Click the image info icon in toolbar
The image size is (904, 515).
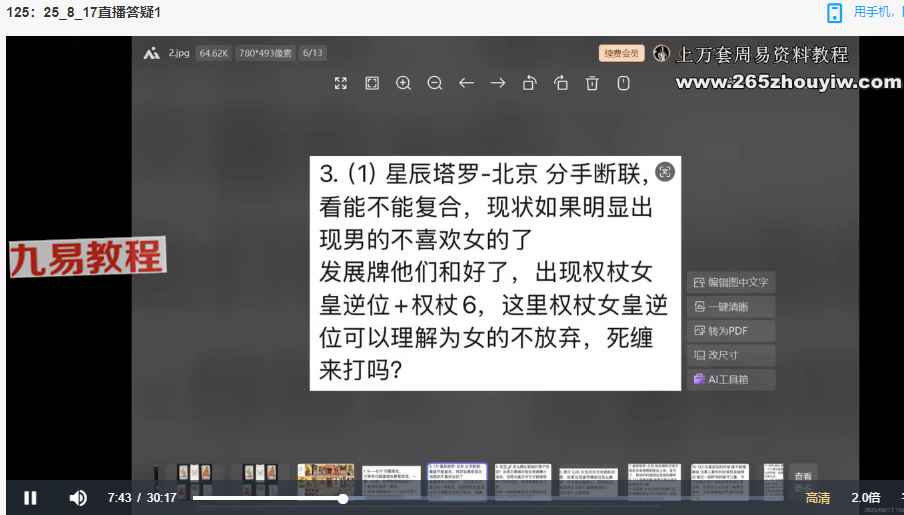(624, 84)
